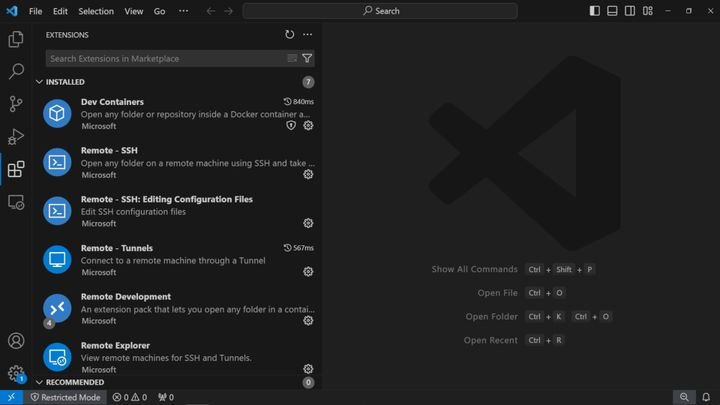Open notifications bell in status bar
Screen dimensions: 720x405
click(706, 397)
